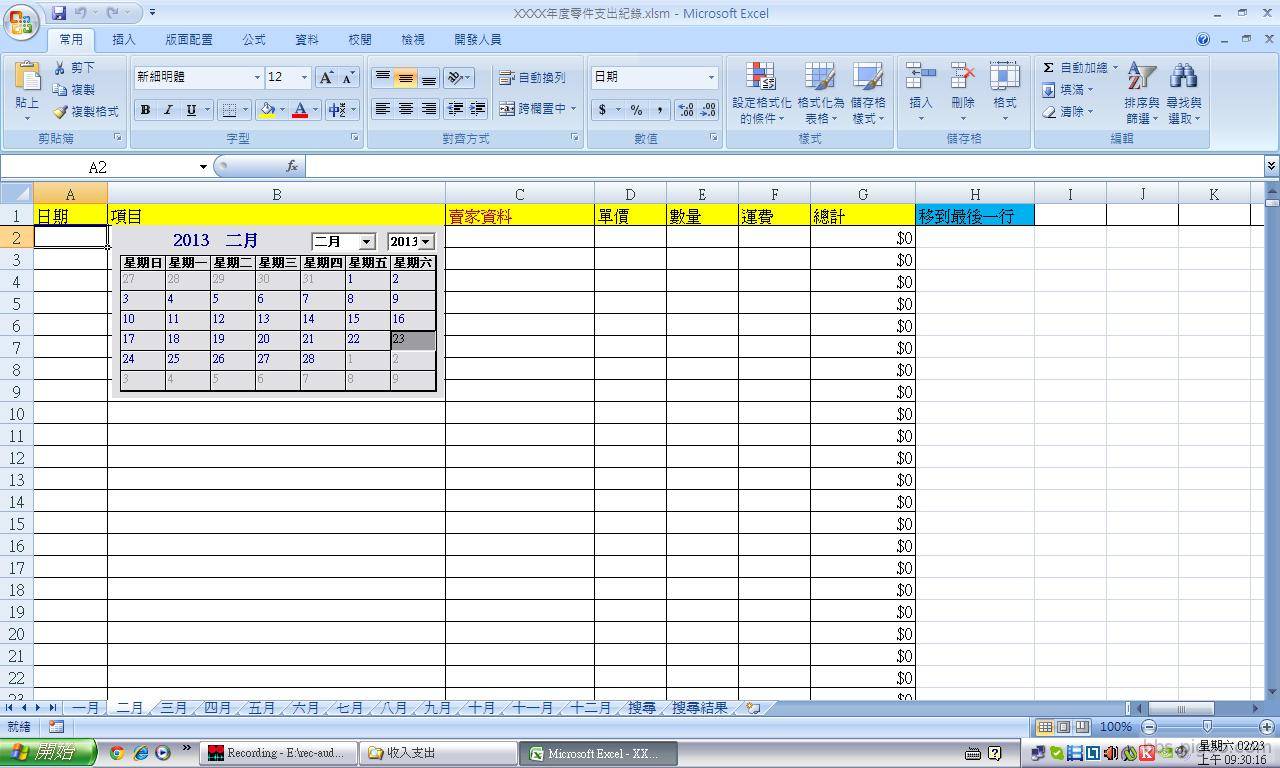Align text right
Screen dimensions: 1280x768
pos(428,108)
